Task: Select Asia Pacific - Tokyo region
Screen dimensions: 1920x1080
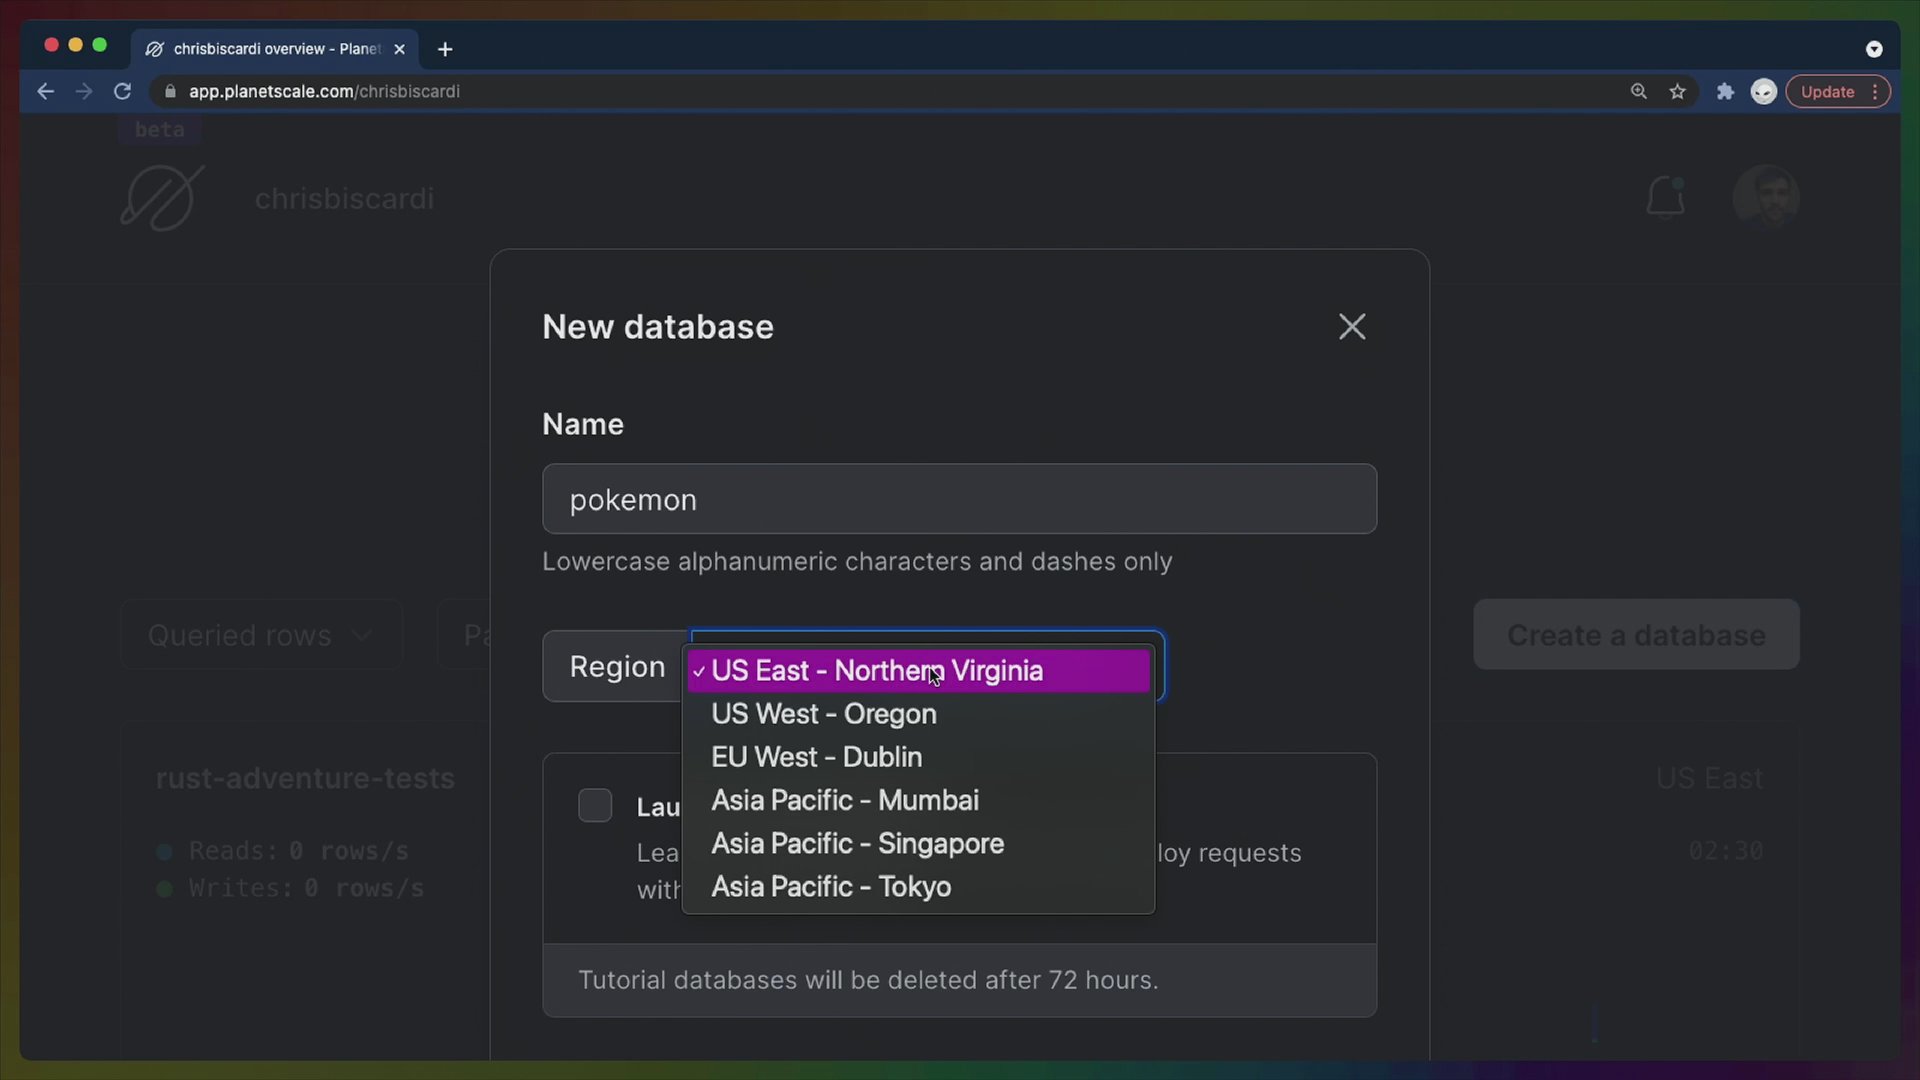Action: click(x=918, y=886)
